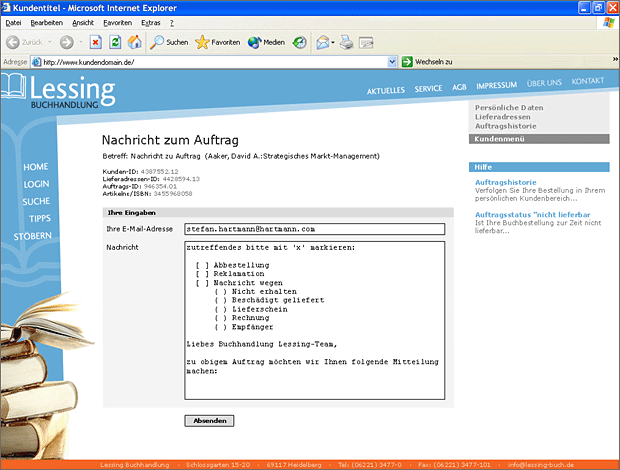Click the Nachricht zum Auftrag heading
The height and width of the screenshot is (470, 620).
tap(170, 140)
